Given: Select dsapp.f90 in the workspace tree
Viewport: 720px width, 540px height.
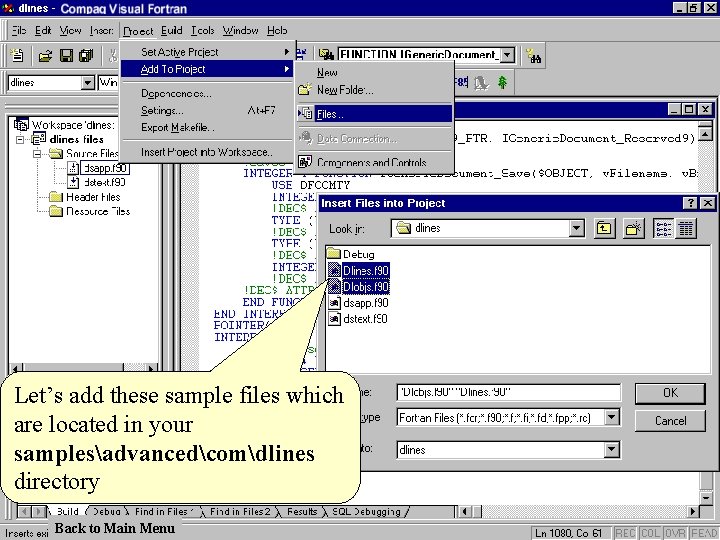Looking at the screenshot, I should tap(105, 168).
